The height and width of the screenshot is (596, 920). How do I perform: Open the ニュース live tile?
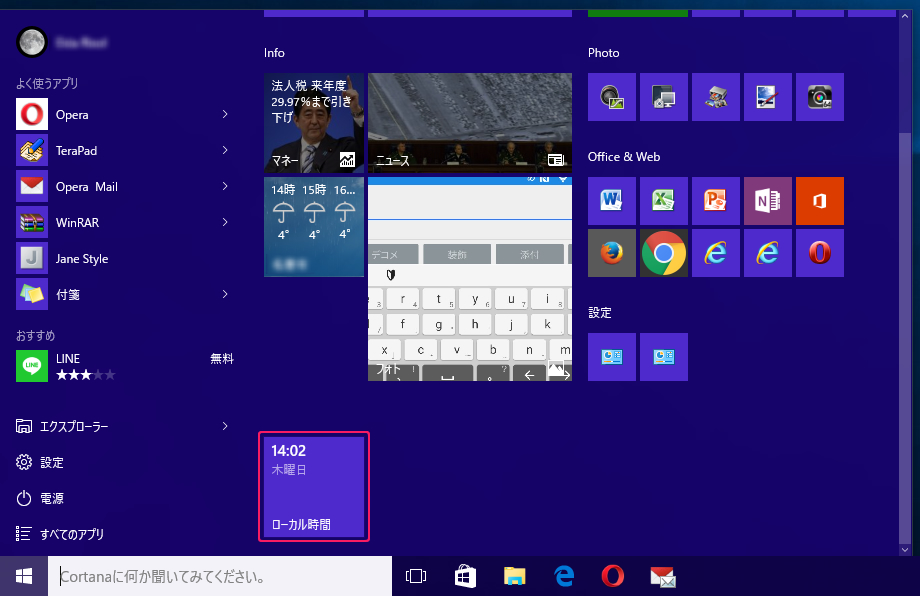tap(470, 123)
